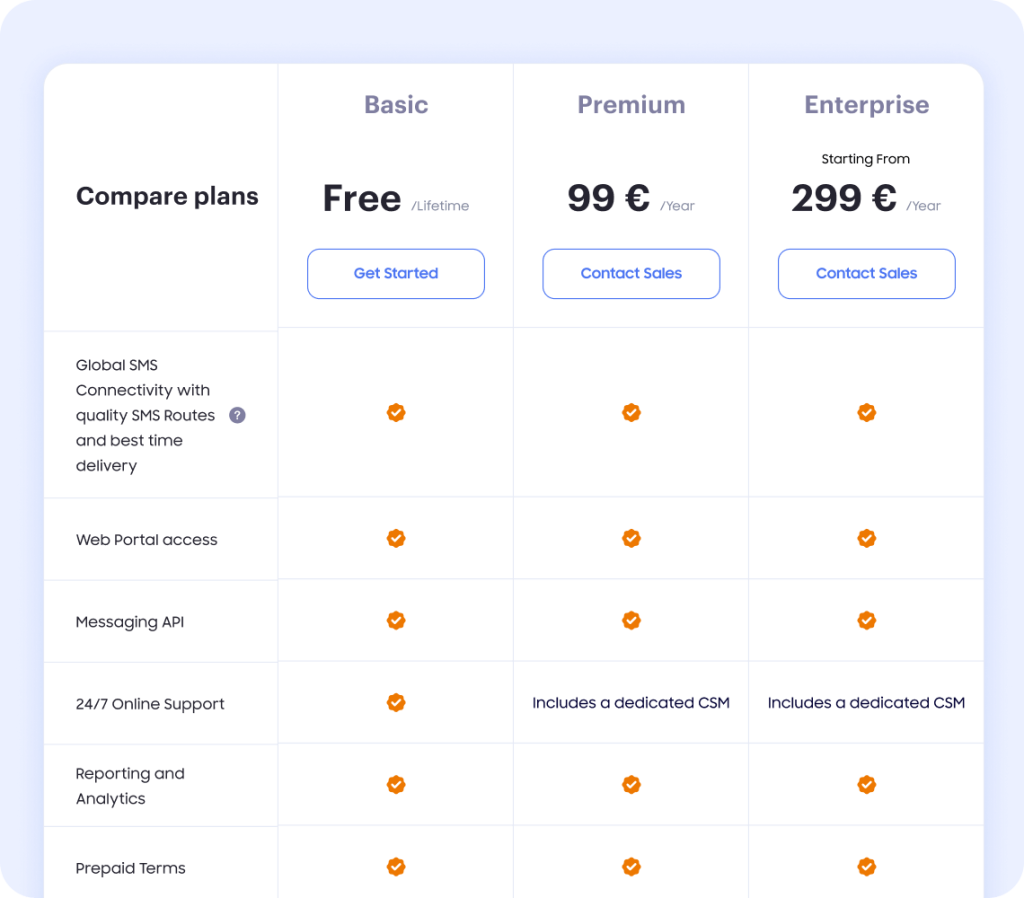Click the 99 € yearly price
The width and height of the screenshot is (1024, 898).
tap(609, 198)
